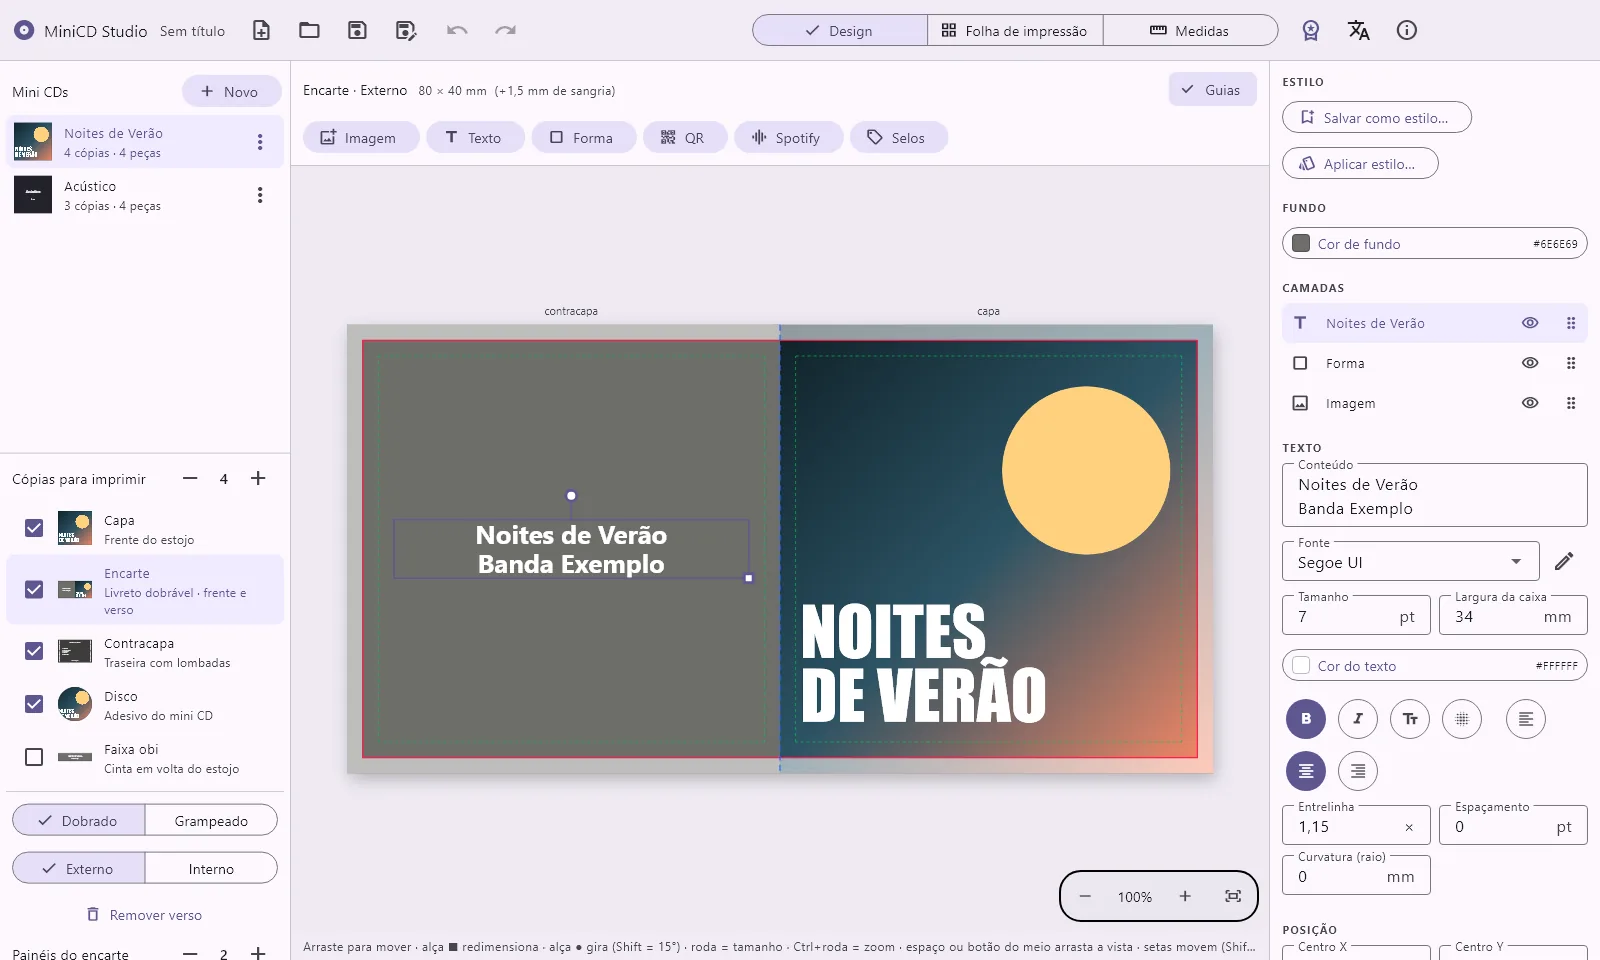Viewport: 1600px width, 960px height.
Task: Zoom in on the canvas
Action: pos(1185,896)
